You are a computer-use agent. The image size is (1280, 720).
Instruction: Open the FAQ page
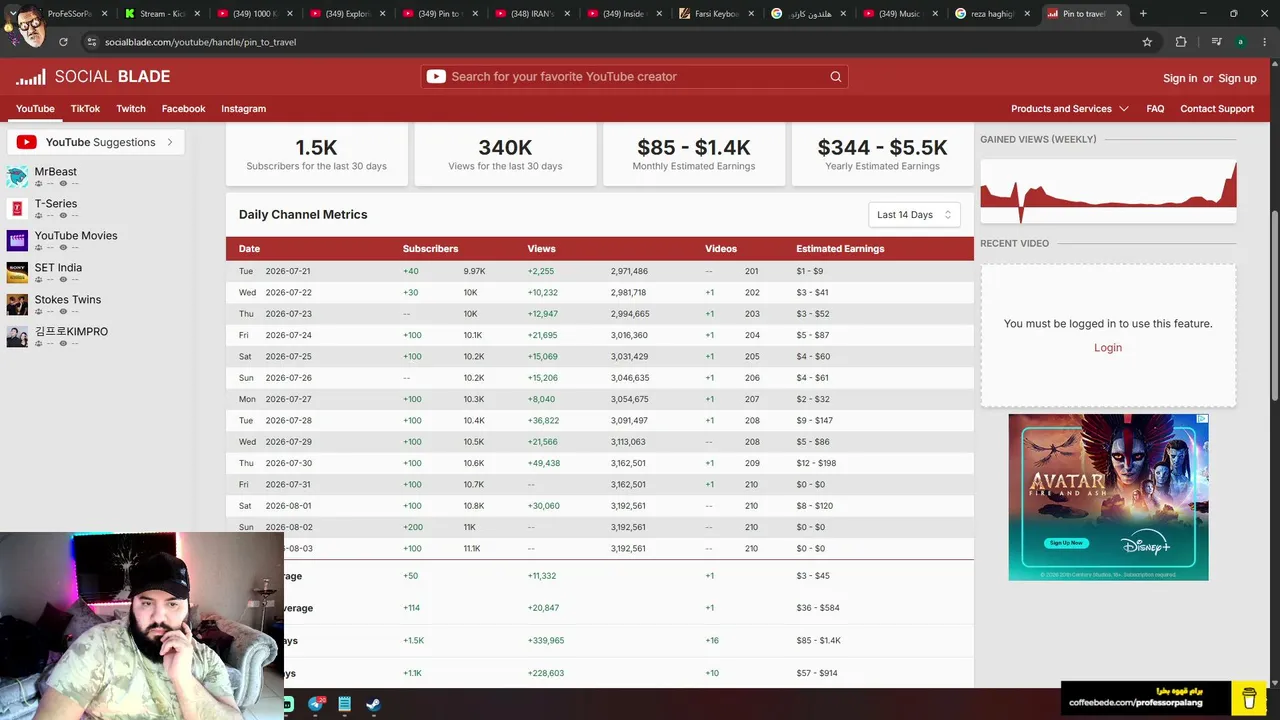pyautogui.click(x=1155, y=109)
